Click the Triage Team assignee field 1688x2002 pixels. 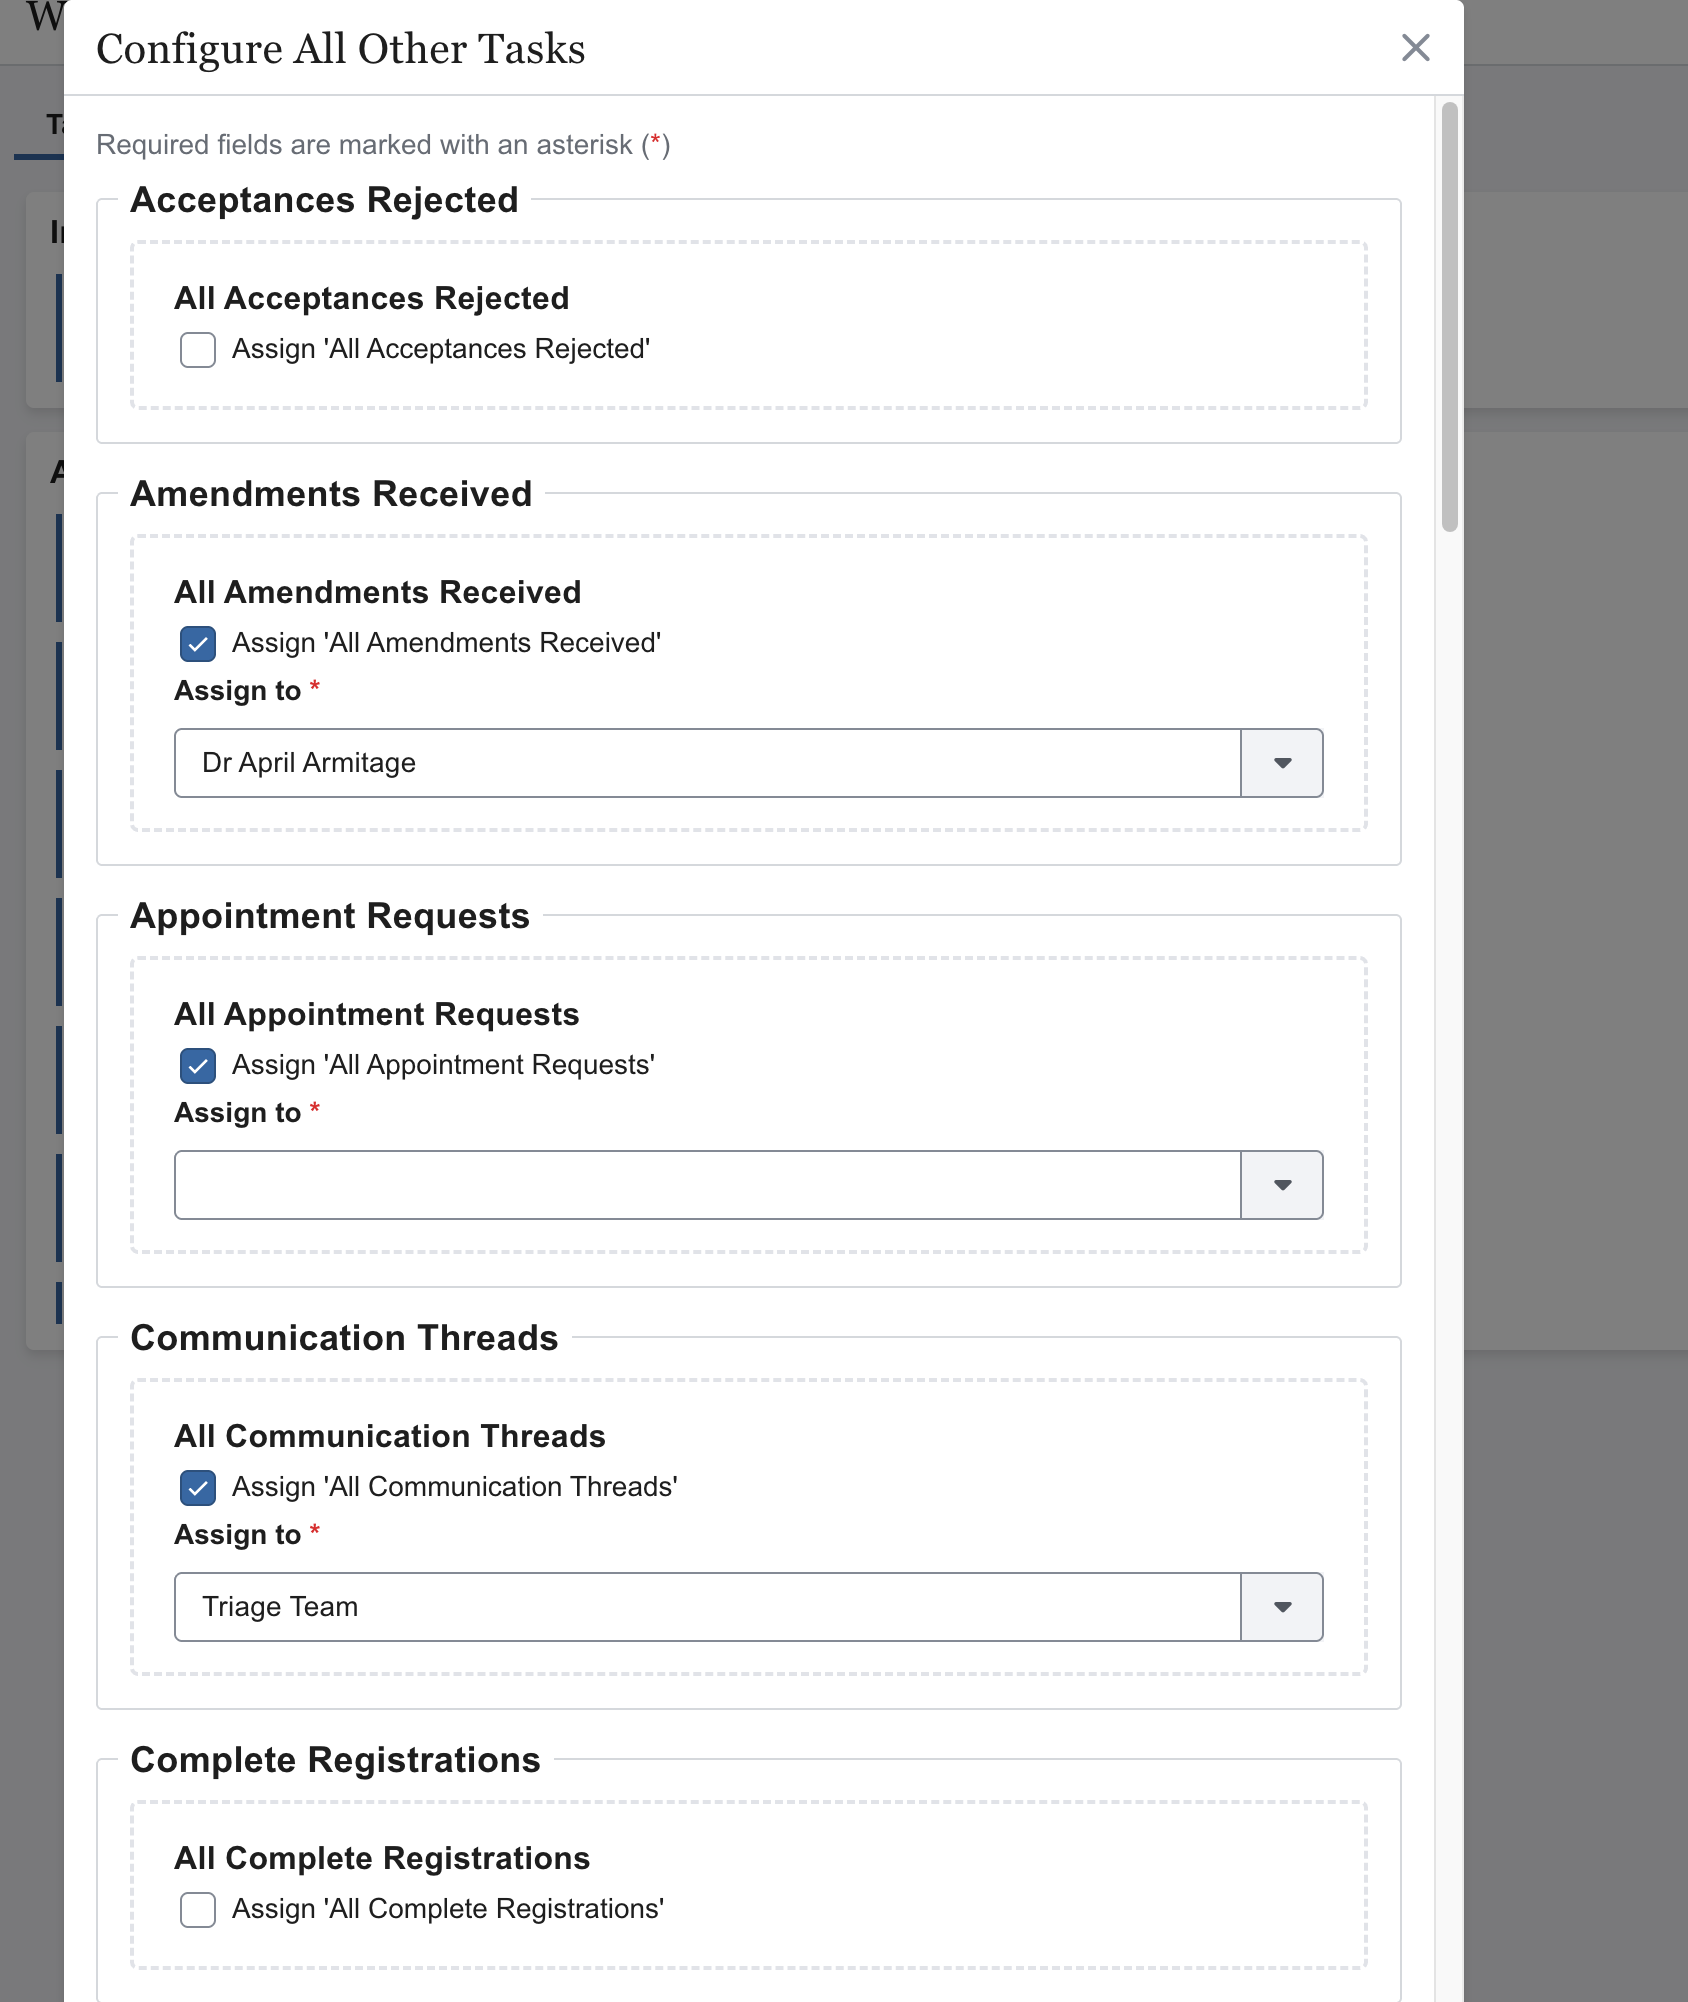[x=706, y=1607]
